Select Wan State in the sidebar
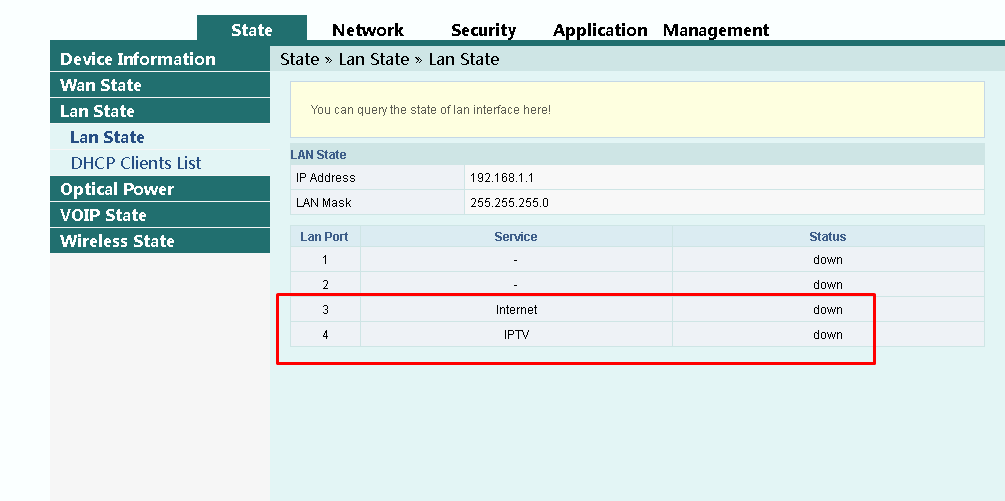The height and width of the screenshot is (501, 1005). pyautogui.click(x=100, y=85)
